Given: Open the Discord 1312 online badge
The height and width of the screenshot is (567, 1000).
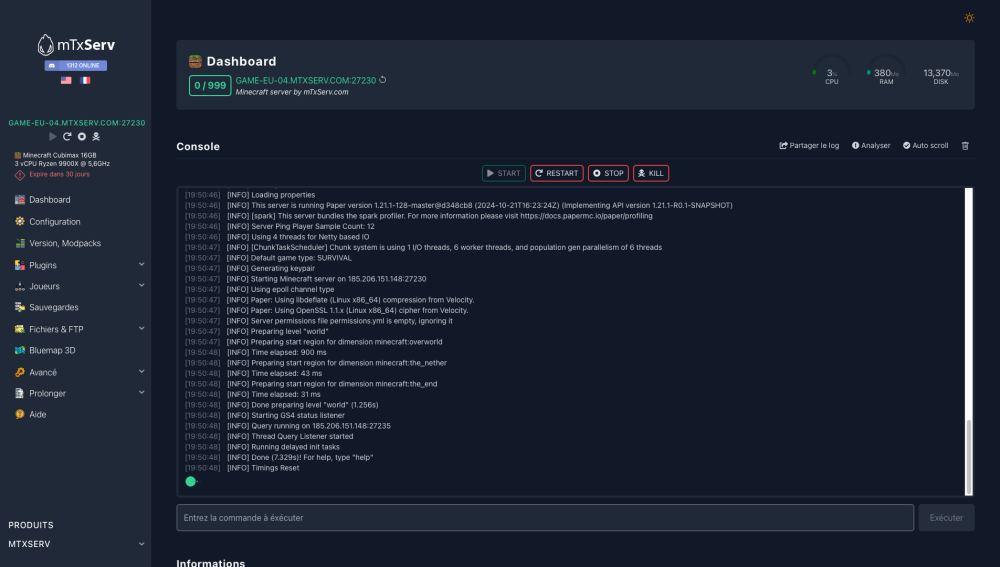Looking at the screenshot, I should pos(75,66).
